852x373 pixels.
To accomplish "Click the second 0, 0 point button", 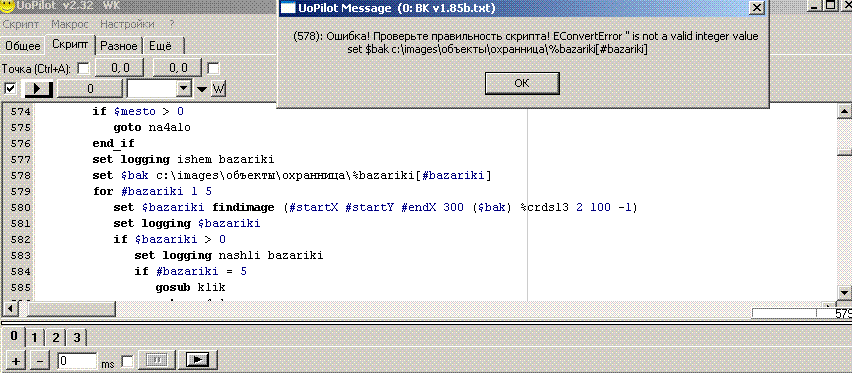I will click(177, 69).
